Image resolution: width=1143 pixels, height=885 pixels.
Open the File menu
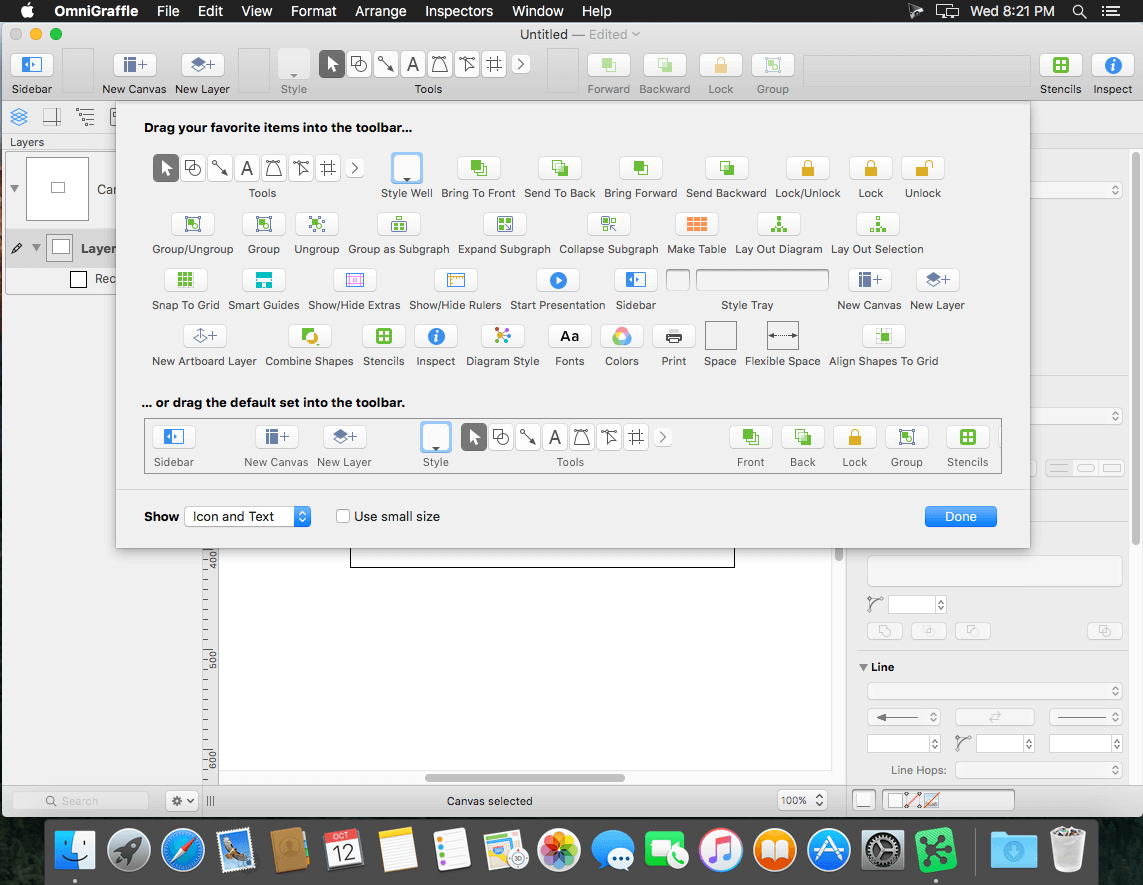168,11
